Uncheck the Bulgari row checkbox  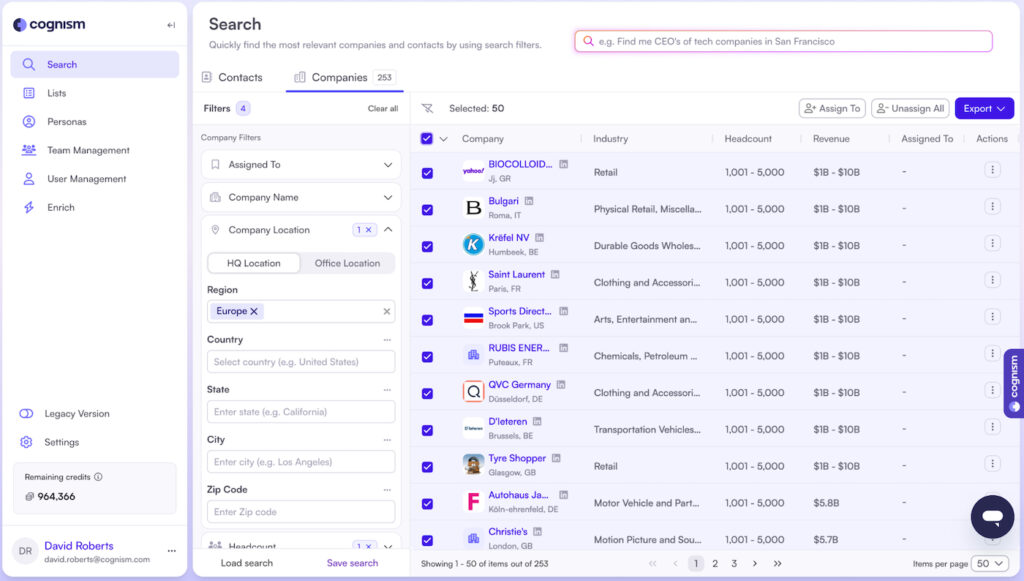point(427,210)
